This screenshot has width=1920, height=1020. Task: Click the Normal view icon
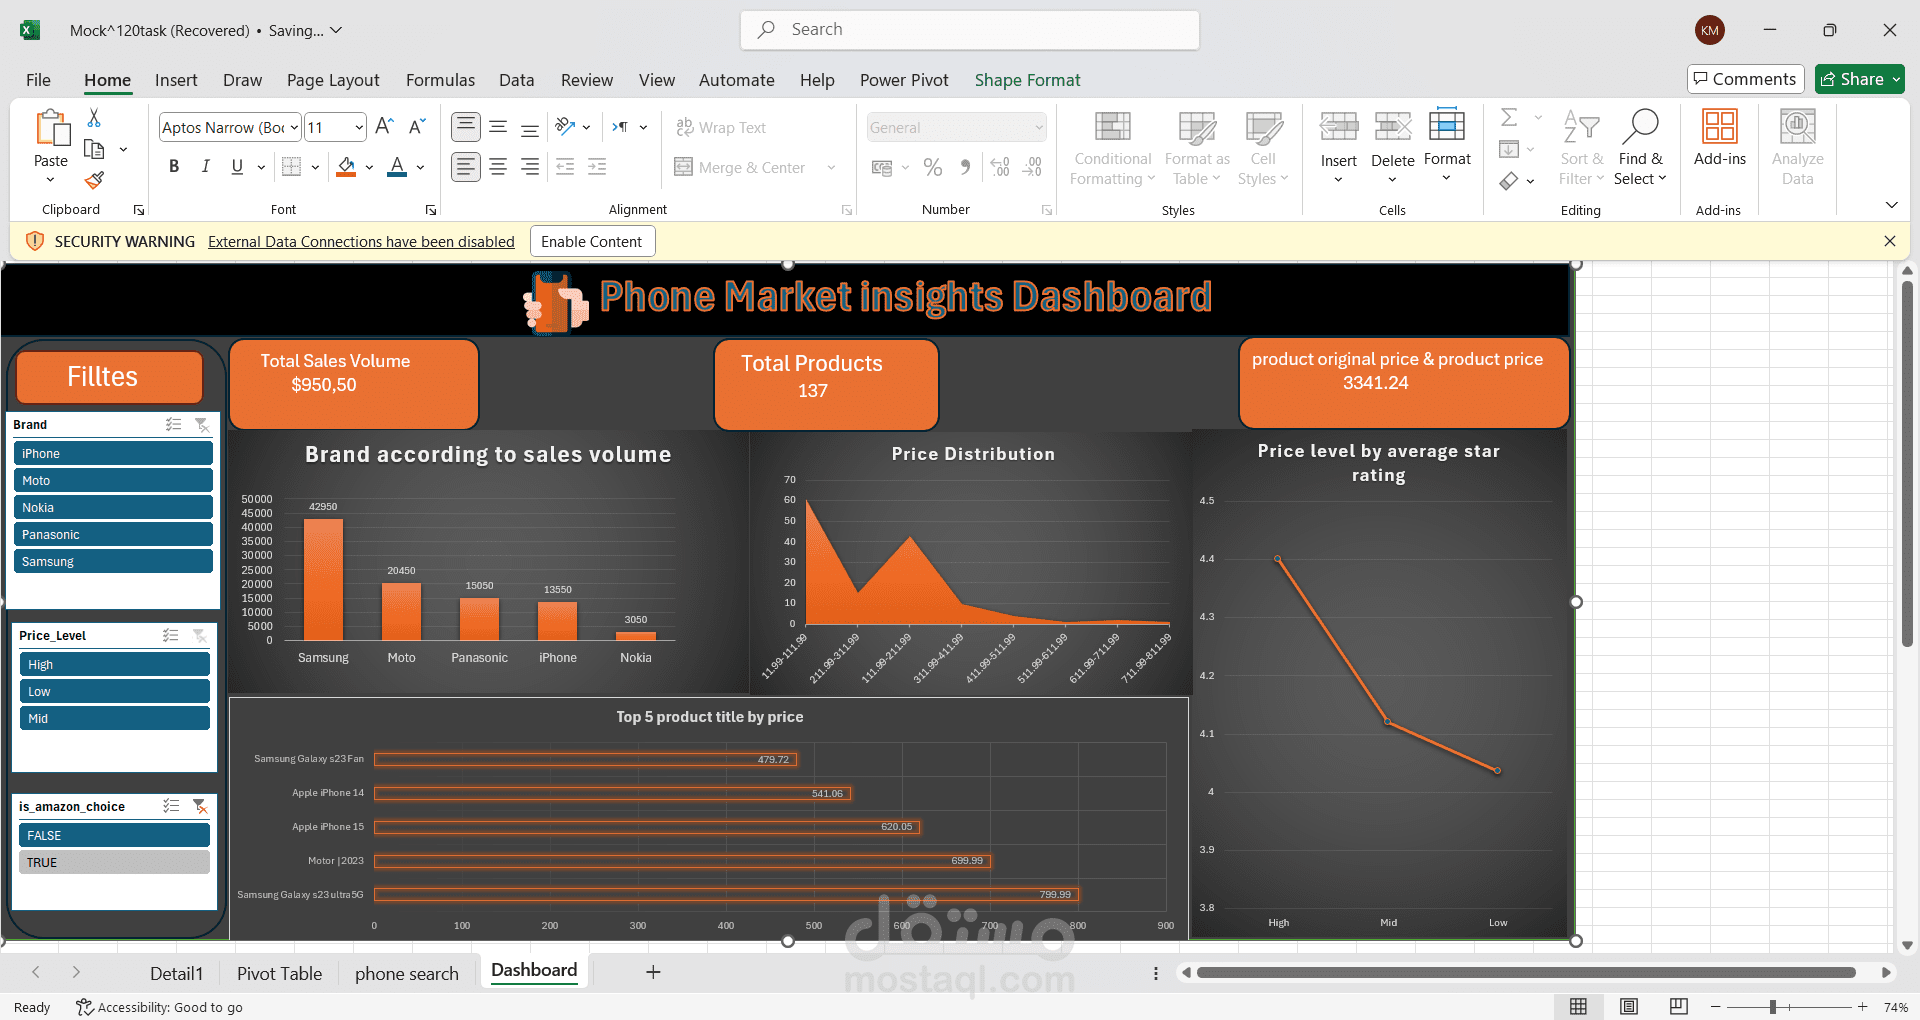[x=1579, y=1007]
